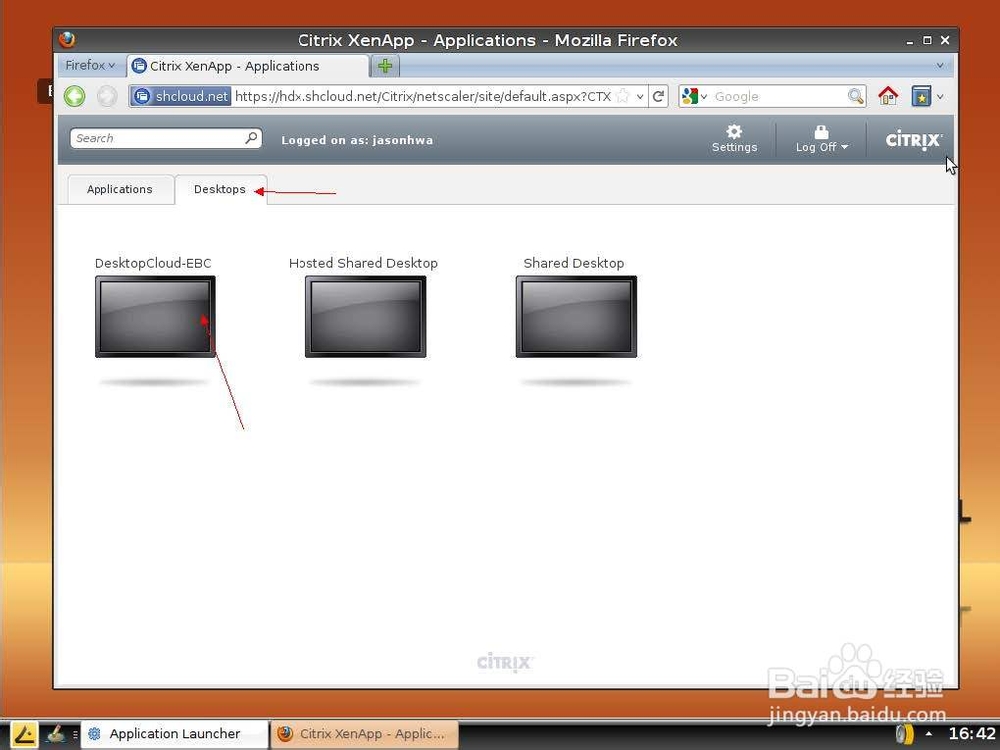
Task: Expand the URL history dropdown arrow
Action: [640, 96]
